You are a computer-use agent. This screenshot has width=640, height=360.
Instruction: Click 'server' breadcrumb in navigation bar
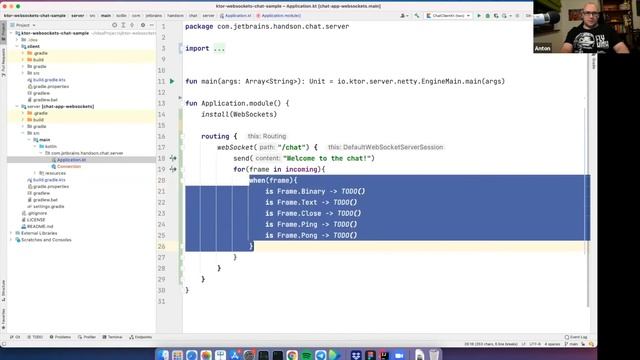coord(78,16)
